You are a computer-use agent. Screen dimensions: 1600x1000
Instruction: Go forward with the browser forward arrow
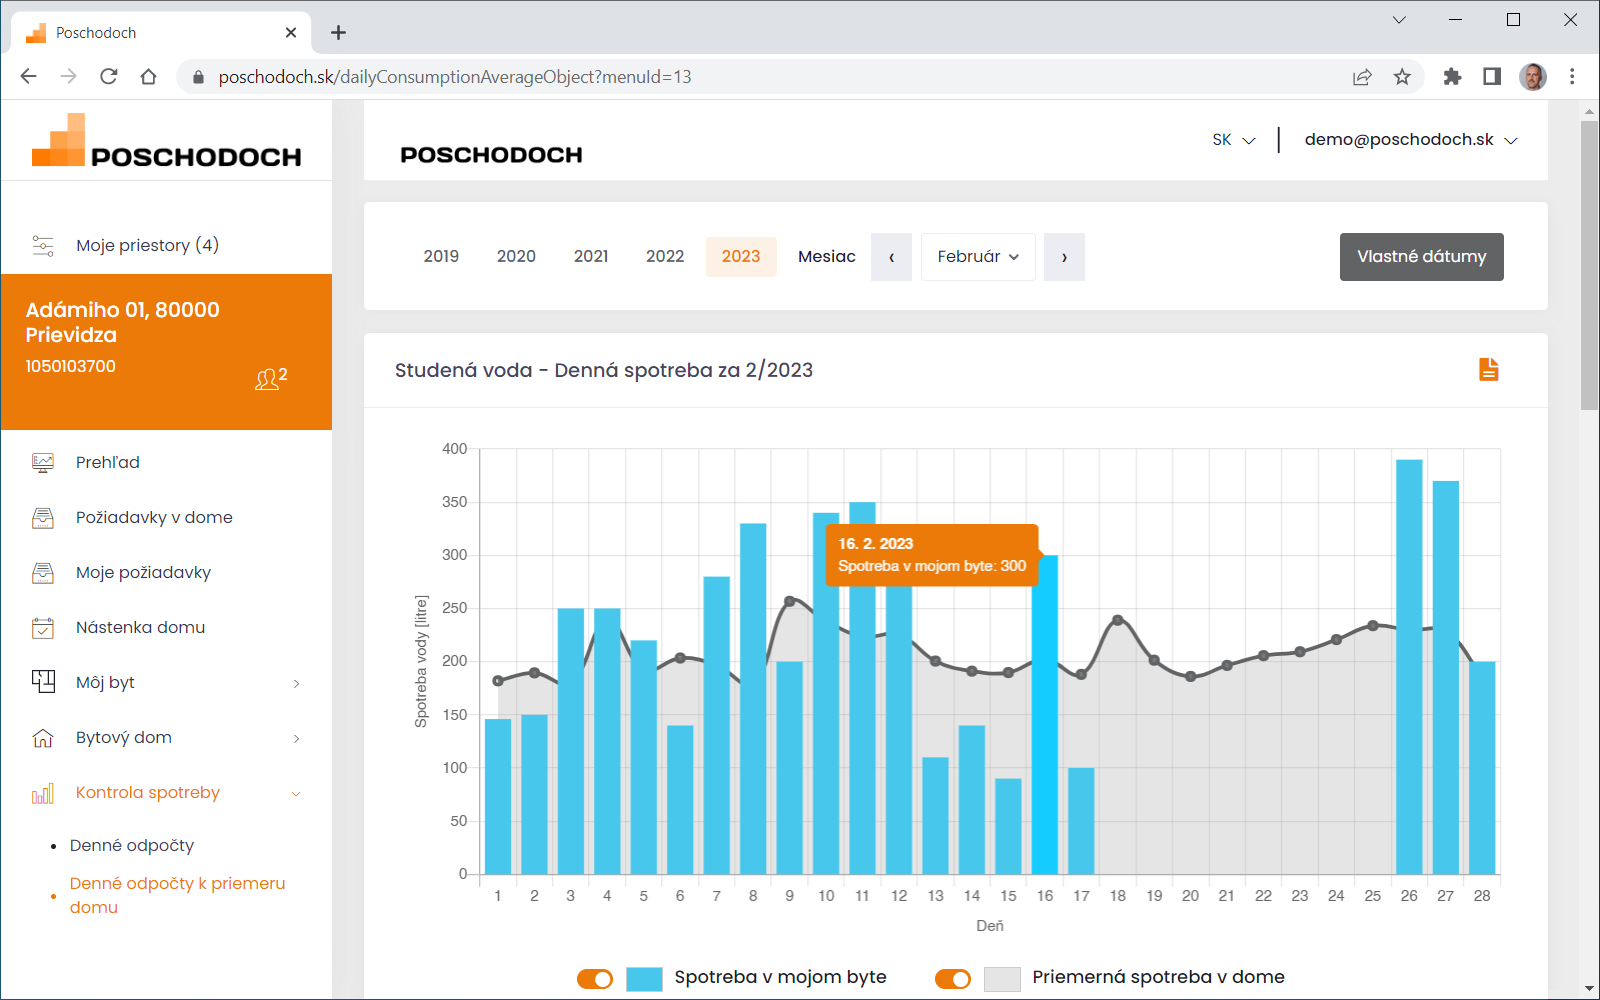point(68,77)
